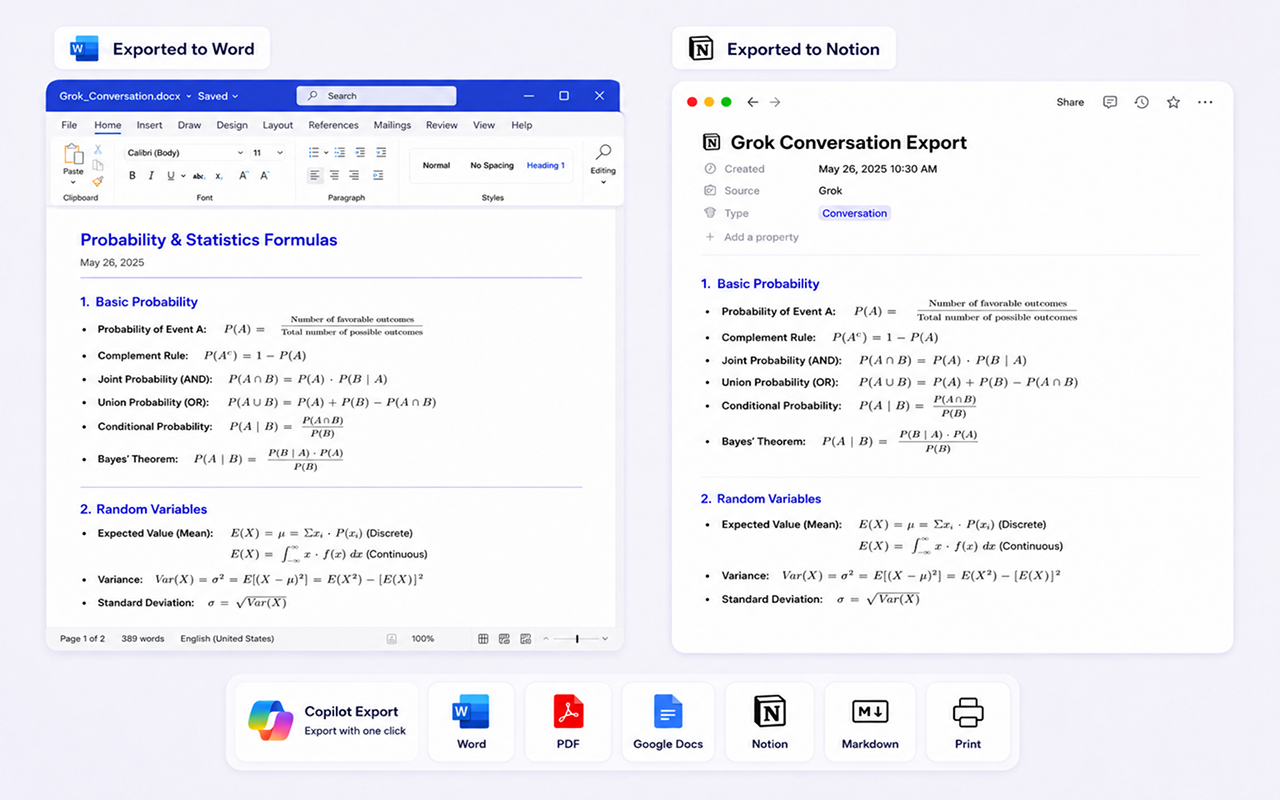Viewport: 1280px width, 800px height.
Task: Align paragraph left in Word ribbon
Action: 315,175
